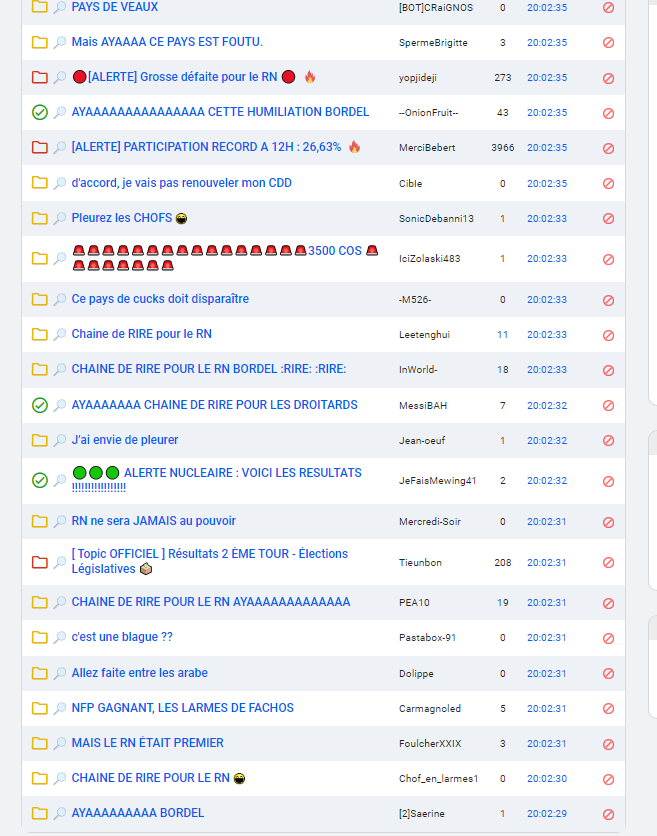Click the author name MerciBebert

427,148
